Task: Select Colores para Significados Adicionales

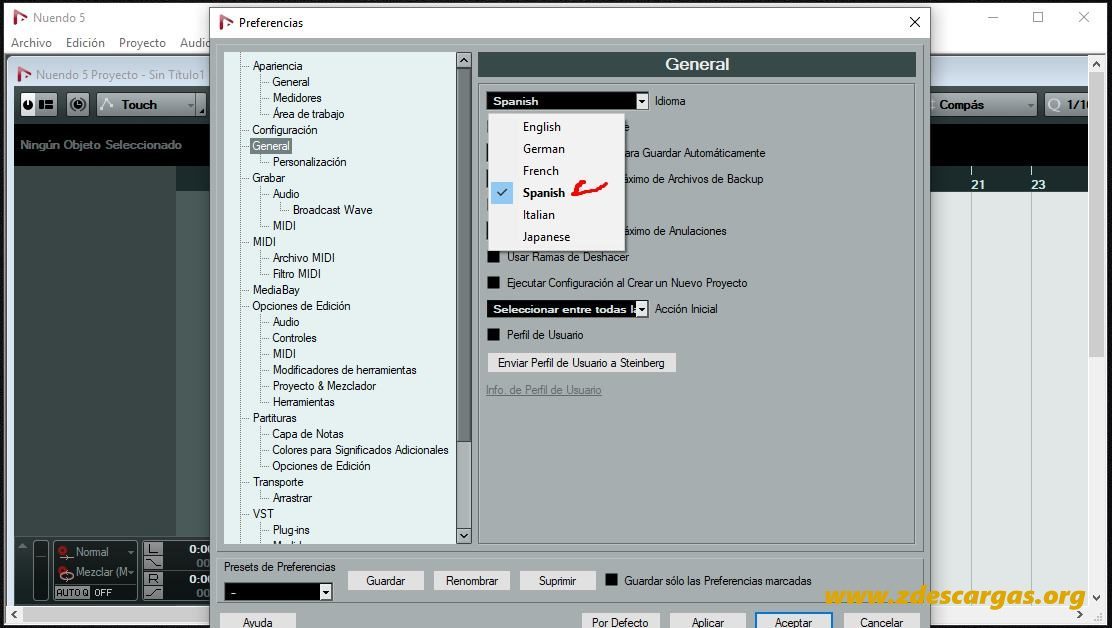Action: (x=360, y=450)
